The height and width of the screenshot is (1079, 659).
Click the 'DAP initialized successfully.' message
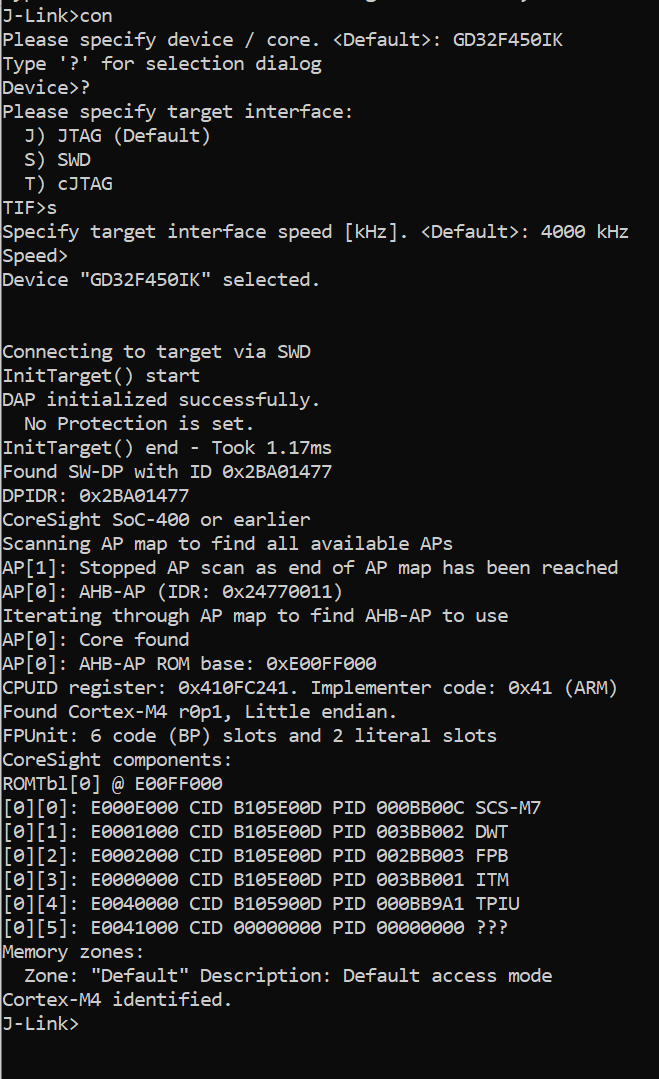click(161, 399)
